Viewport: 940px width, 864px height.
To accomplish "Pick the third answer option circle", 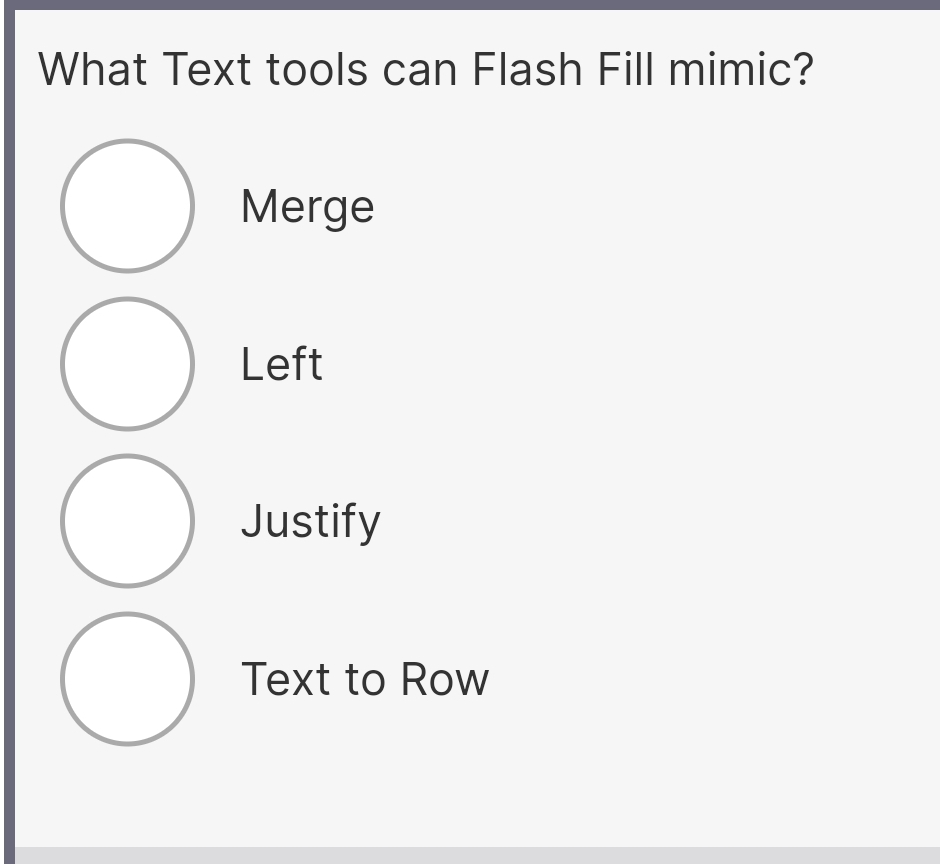I will pos(128,520).
